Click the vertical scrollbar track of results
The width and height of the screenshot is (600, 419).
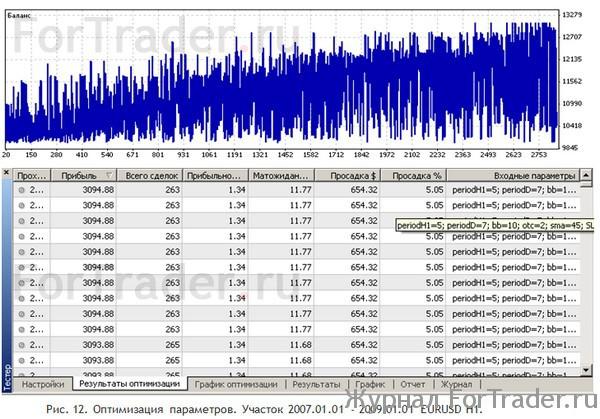(x=586, y=276)
